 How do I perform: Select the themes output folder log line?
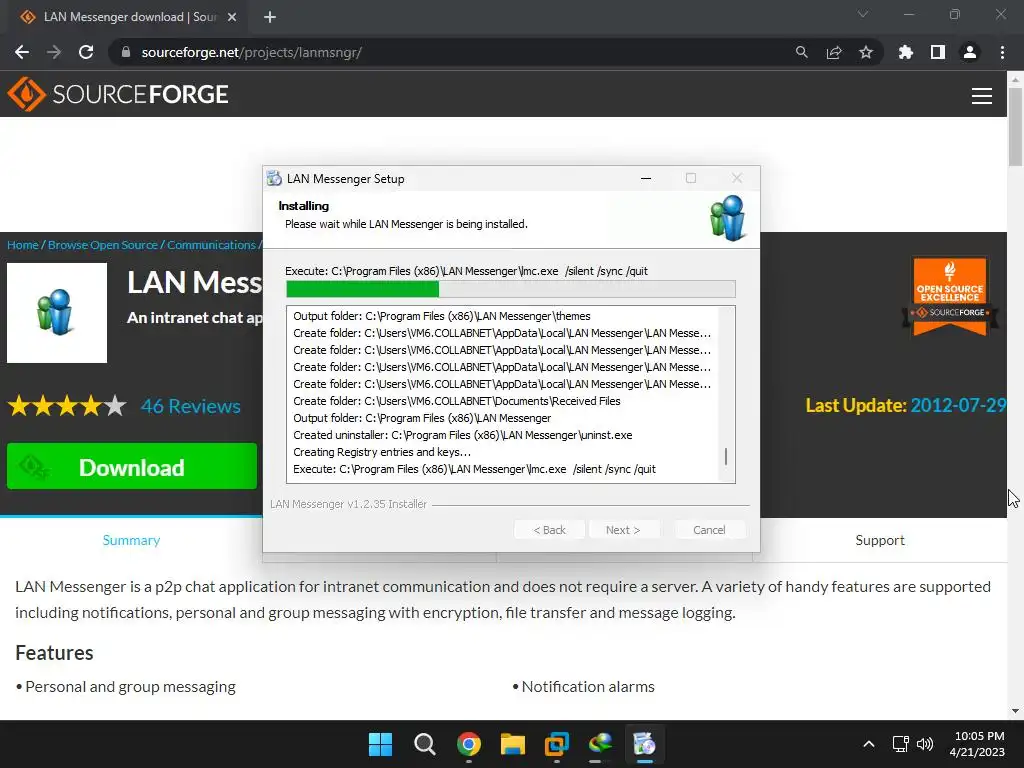[x=441, y=316]
